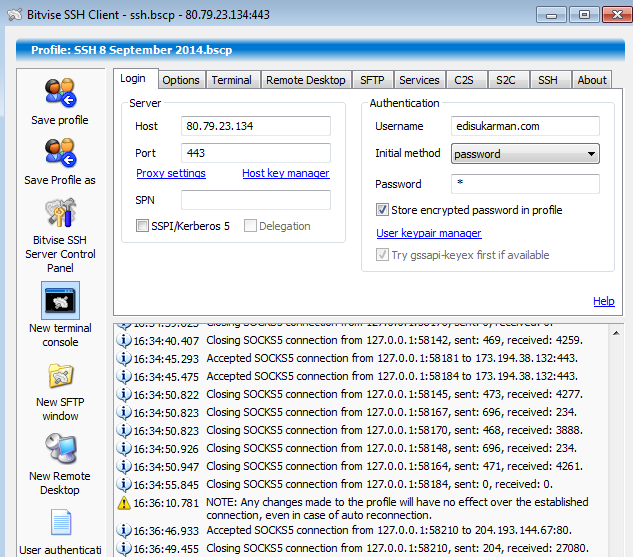This screenshot has height=557, width=633.
Task: Open Host key manager link
Action: 286,173
